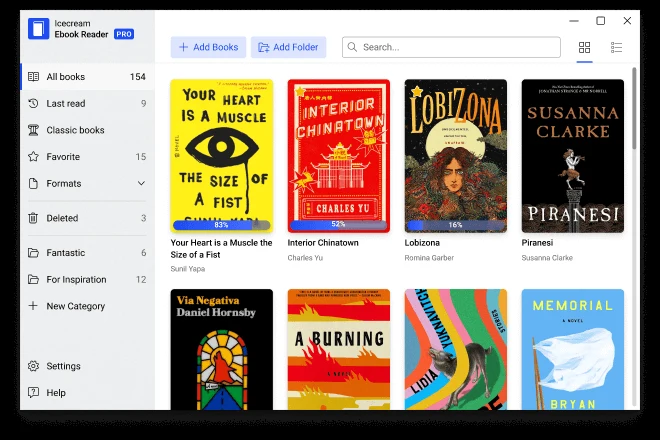This screenshot has width=660, height=440.
Task: Click the Settings gear icon
Action: (33, 366)
